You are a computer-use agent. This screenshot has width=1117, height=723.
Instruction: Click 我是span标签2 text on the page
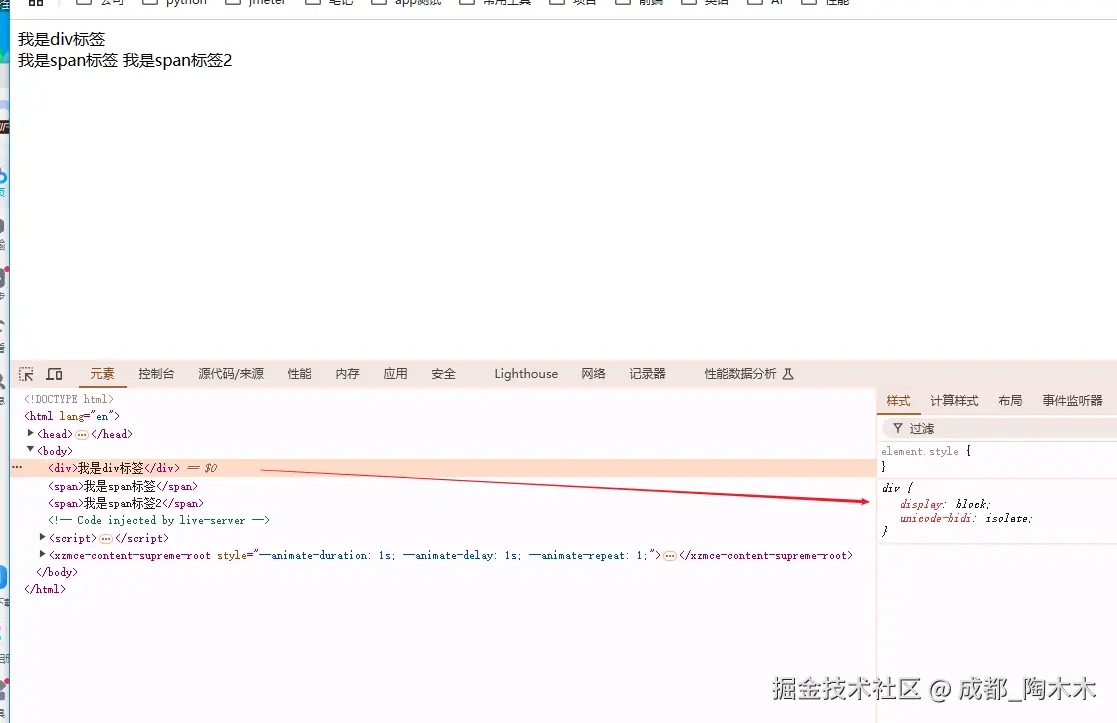pos(177,61)
